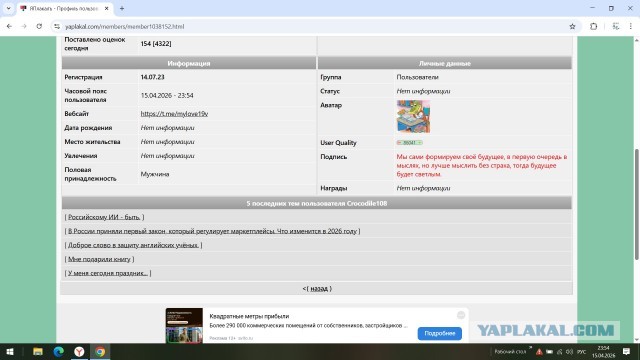Add a new browser tab

(122, 8)
